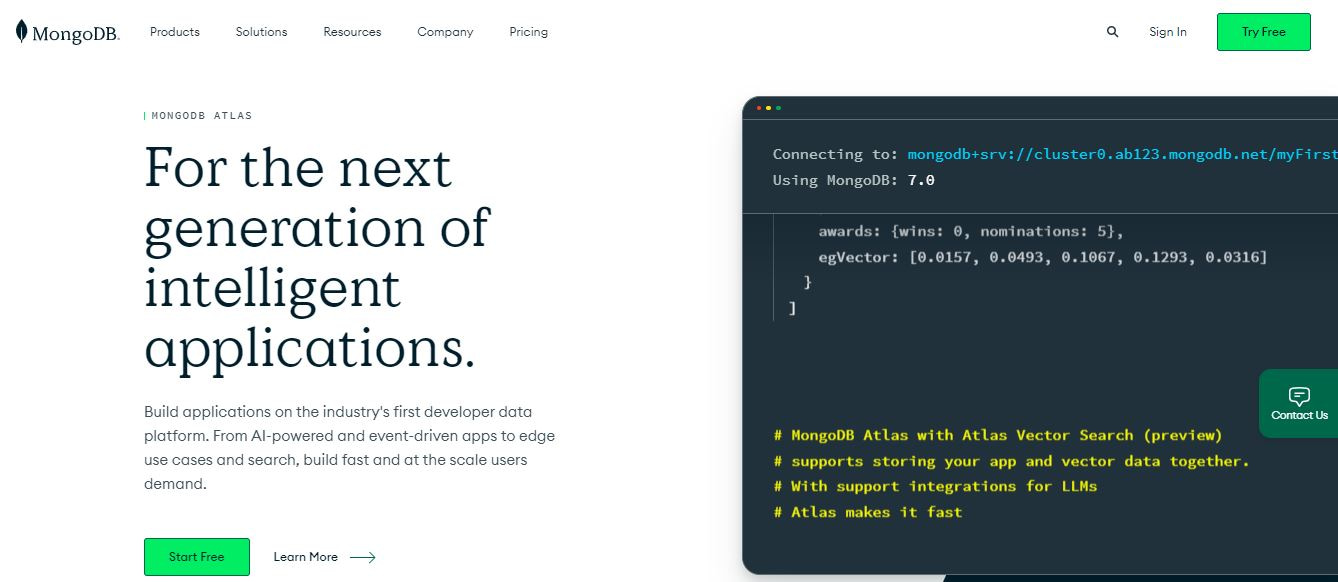Screen dimensions: 1338x582
Task: Click the green dot in terminal window
Action: pos(778,108)
